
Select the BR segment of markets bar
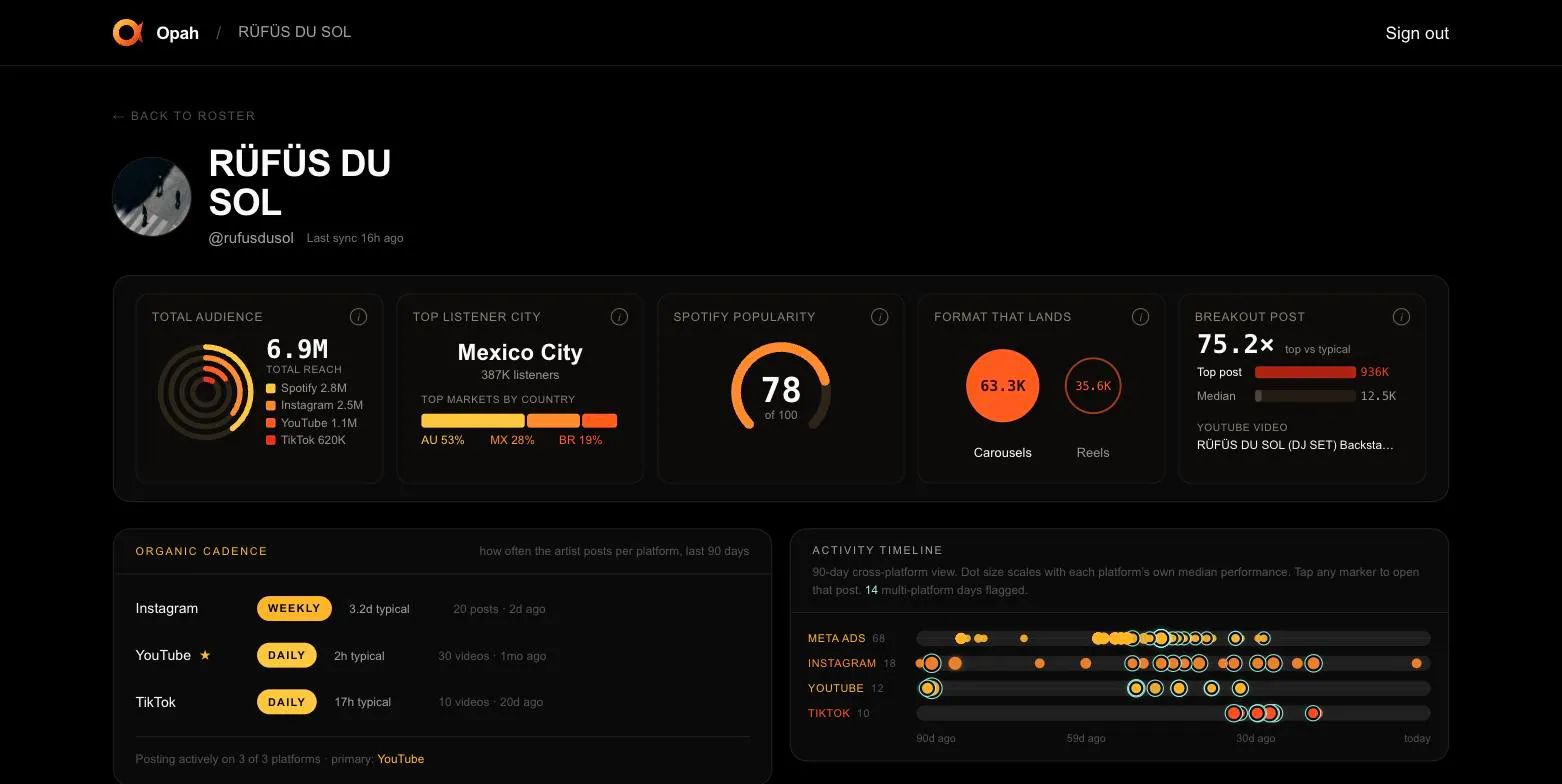(600, 421)
